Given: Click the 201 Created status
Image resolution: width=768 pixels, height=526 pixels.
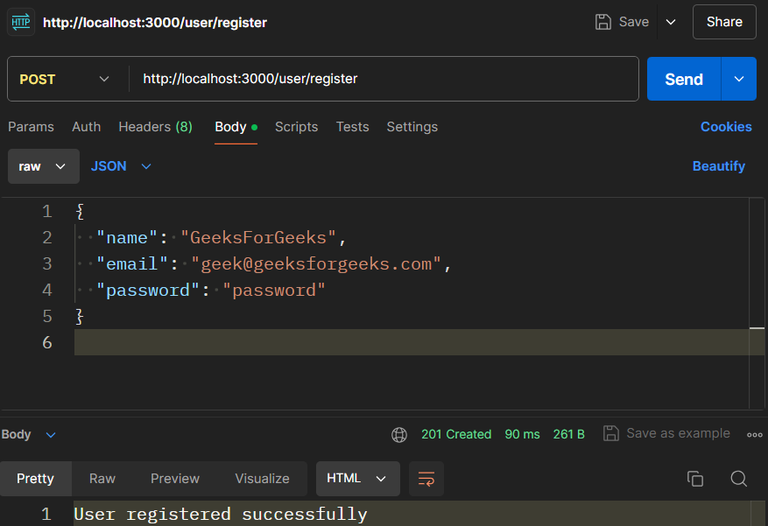Looking at the screenshot, I should point(456,434).
